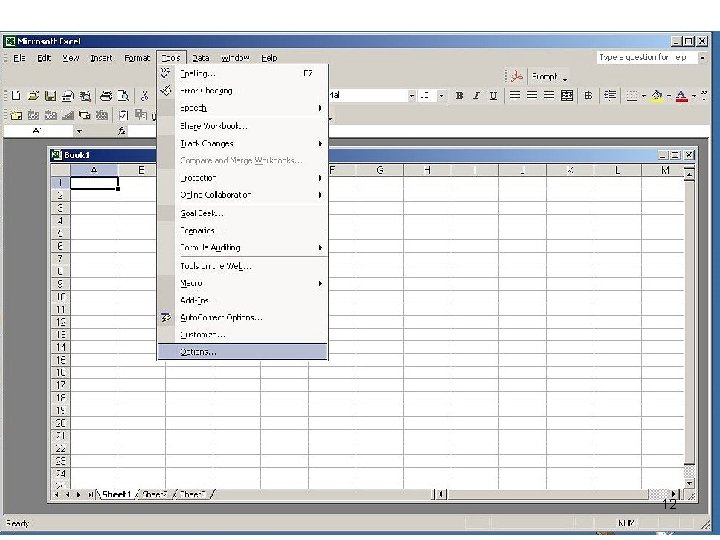Screen dimensions: 720x540
Task: Open the Prompt dropdown
Action: [x=565, y=77]
